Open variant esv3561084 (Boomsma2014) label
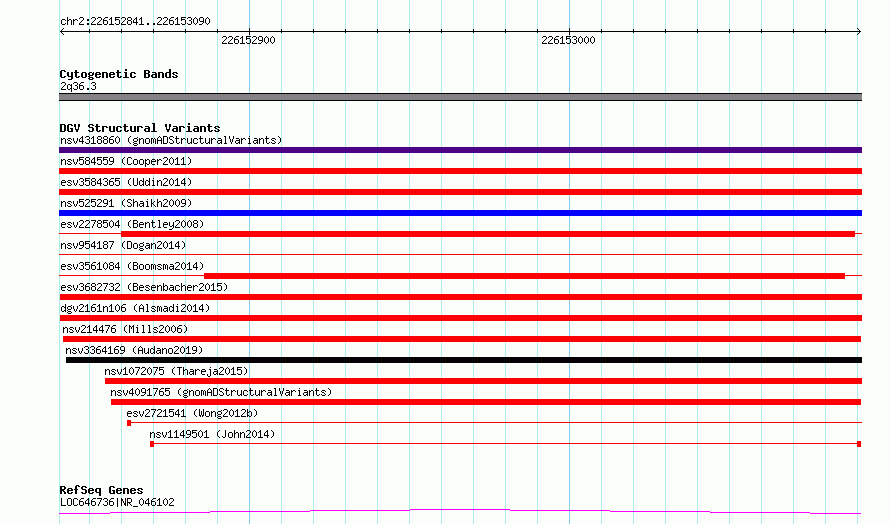The image size is (890, 524). point(132,266)
